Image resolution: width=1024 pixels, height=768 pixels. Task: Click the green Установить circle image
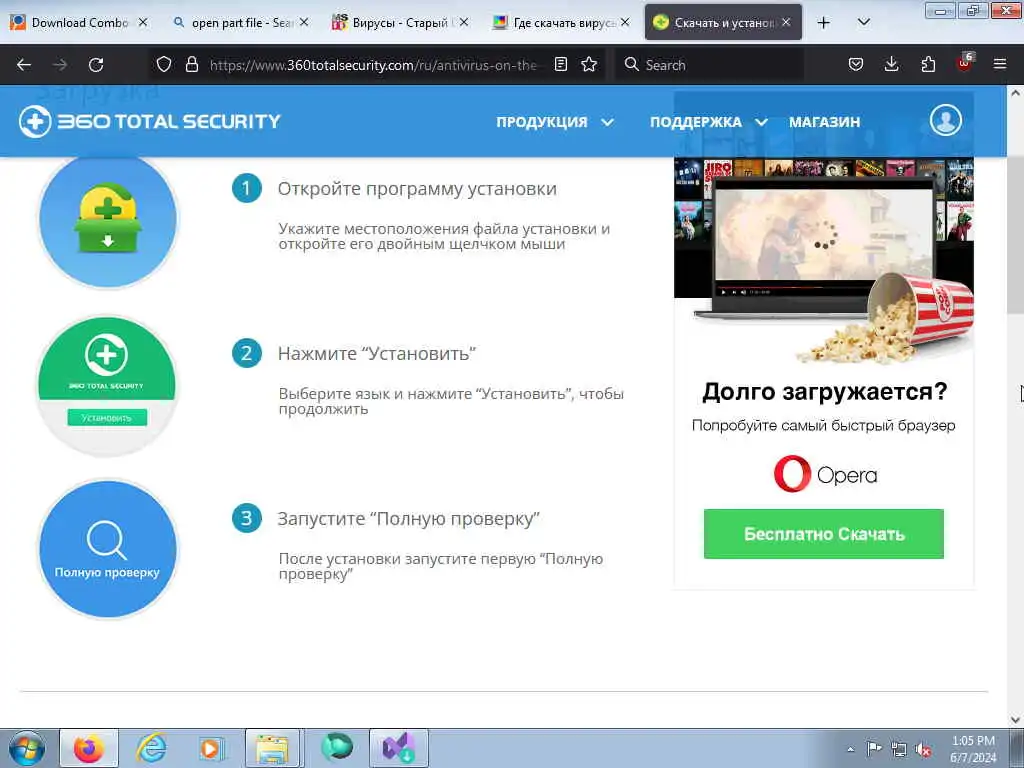[x=107, y=385]
